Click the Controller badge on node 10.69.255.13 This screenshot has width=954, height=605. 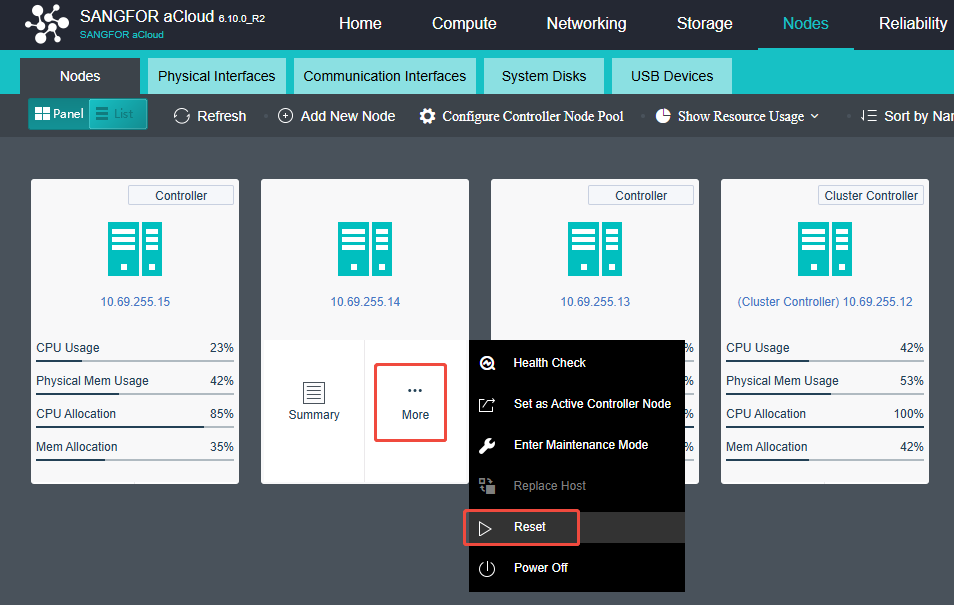[641, 195]
